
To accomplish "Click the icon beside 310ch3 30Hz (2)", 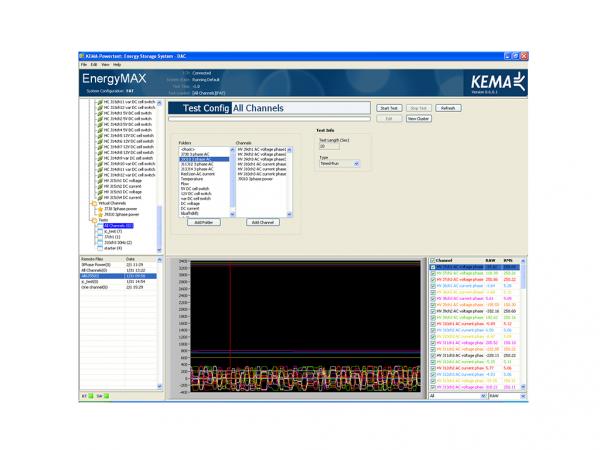I will click(x=100, y=243).
